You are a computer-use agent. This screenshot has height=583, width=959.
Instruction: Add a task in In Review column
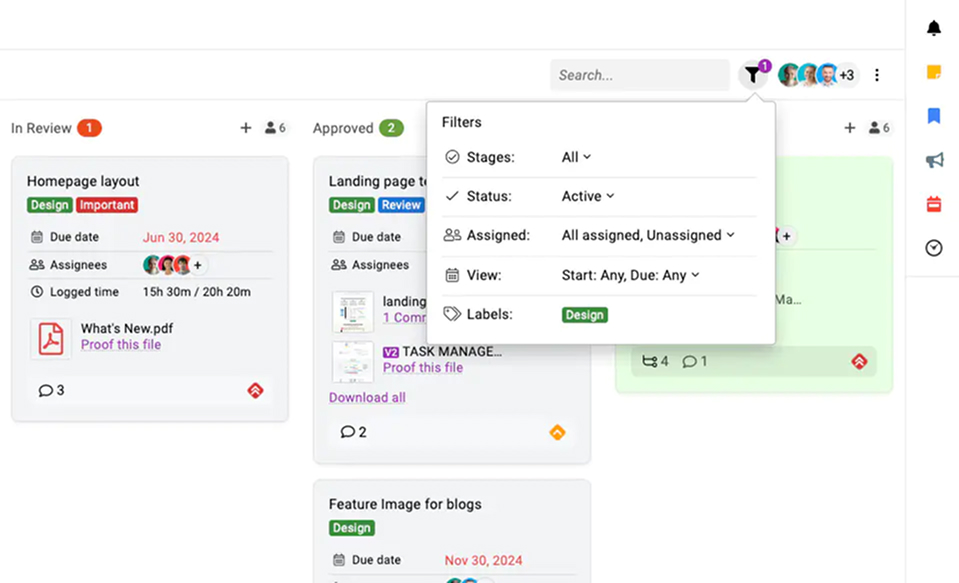[246, 128]
